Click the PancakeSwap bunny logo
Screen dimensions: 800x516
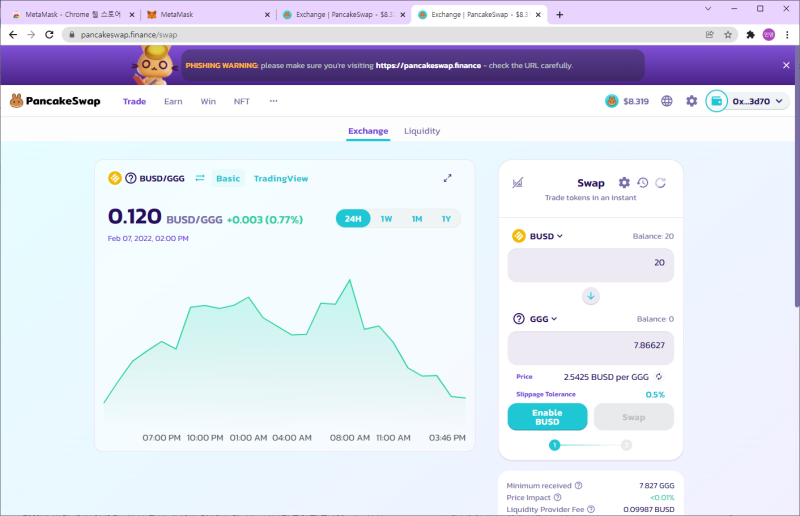(x=16, y=101)
